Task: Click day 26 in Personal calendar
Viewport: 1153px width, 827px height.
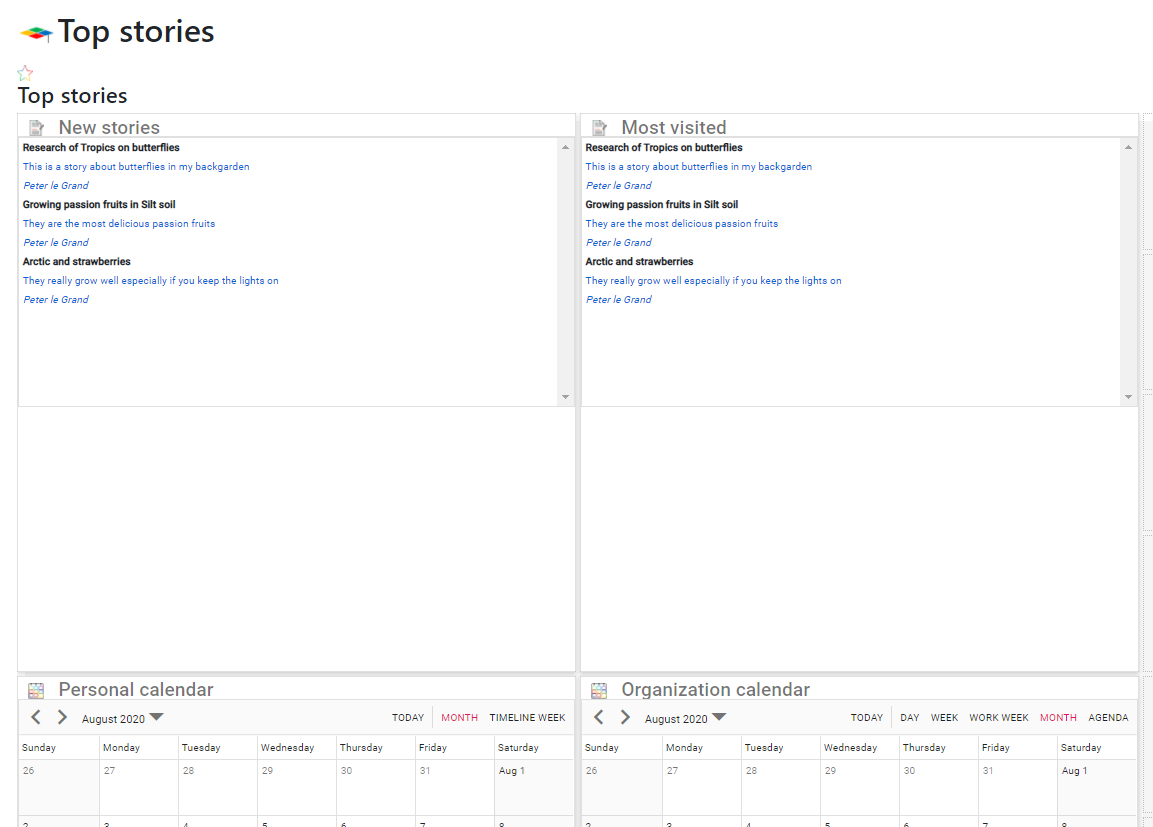Action: click(x=59, y=787)
